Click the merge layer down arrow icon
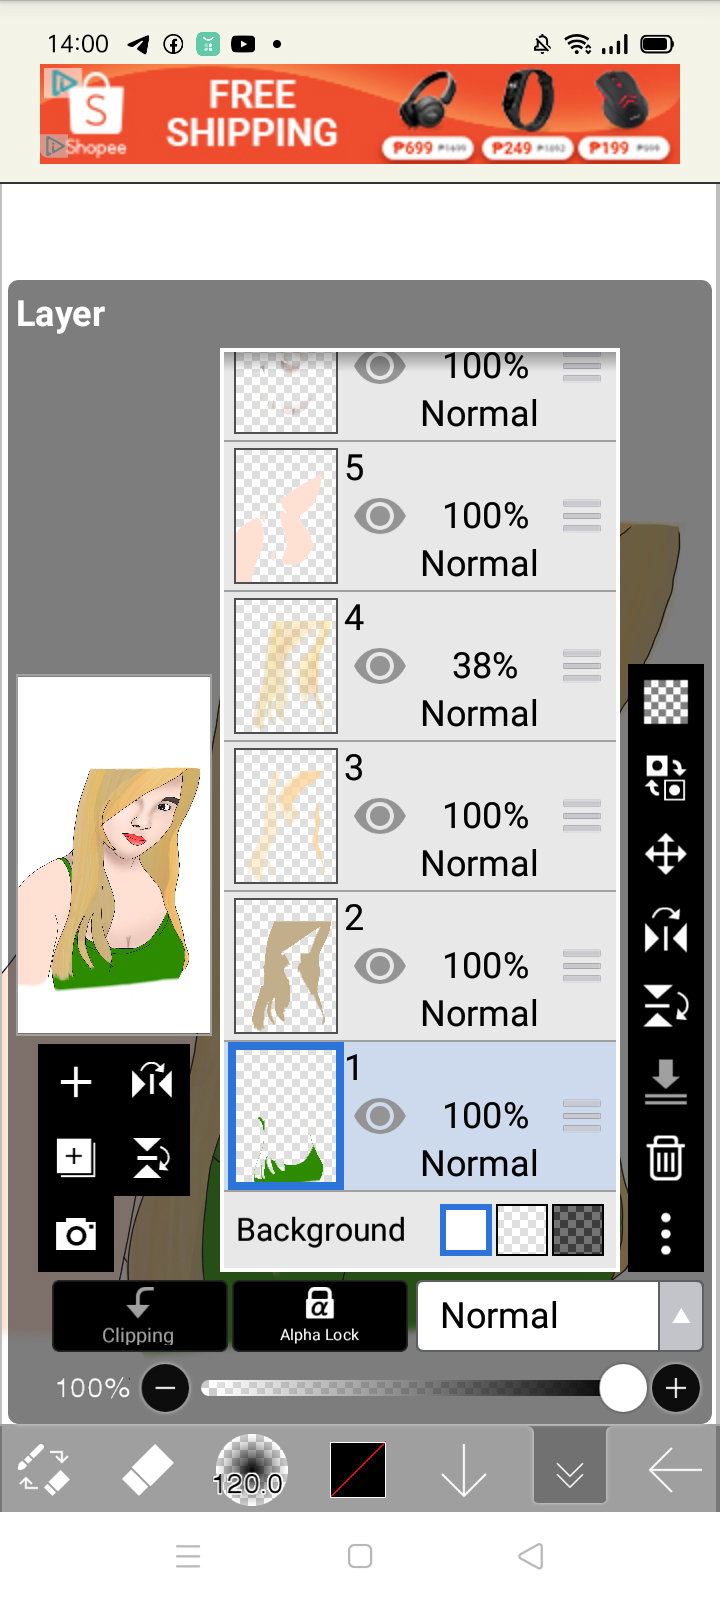Screen dimensions: 720x1600 tap(665, 1082)
